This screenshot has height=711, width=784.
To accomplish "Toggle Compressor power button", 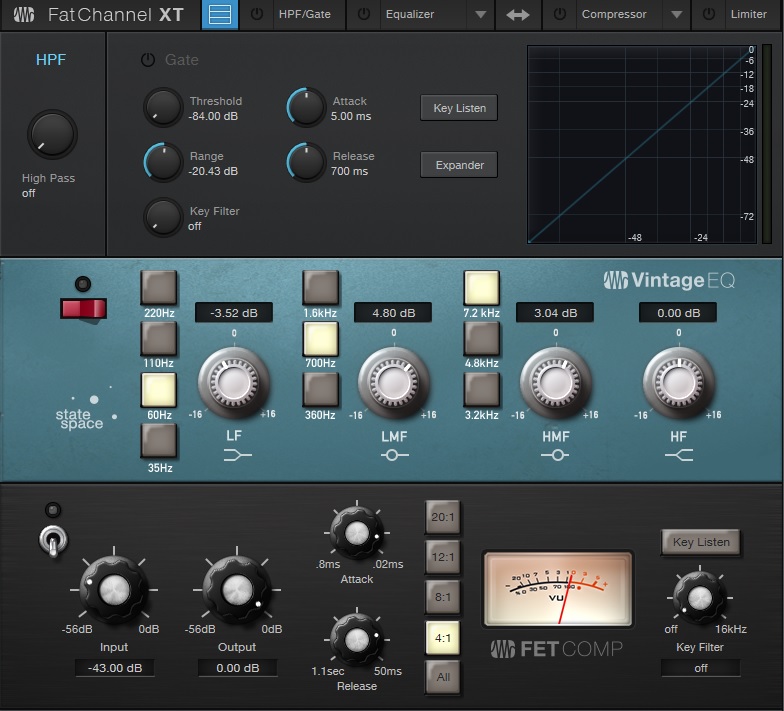I will (x=560, y=14).
